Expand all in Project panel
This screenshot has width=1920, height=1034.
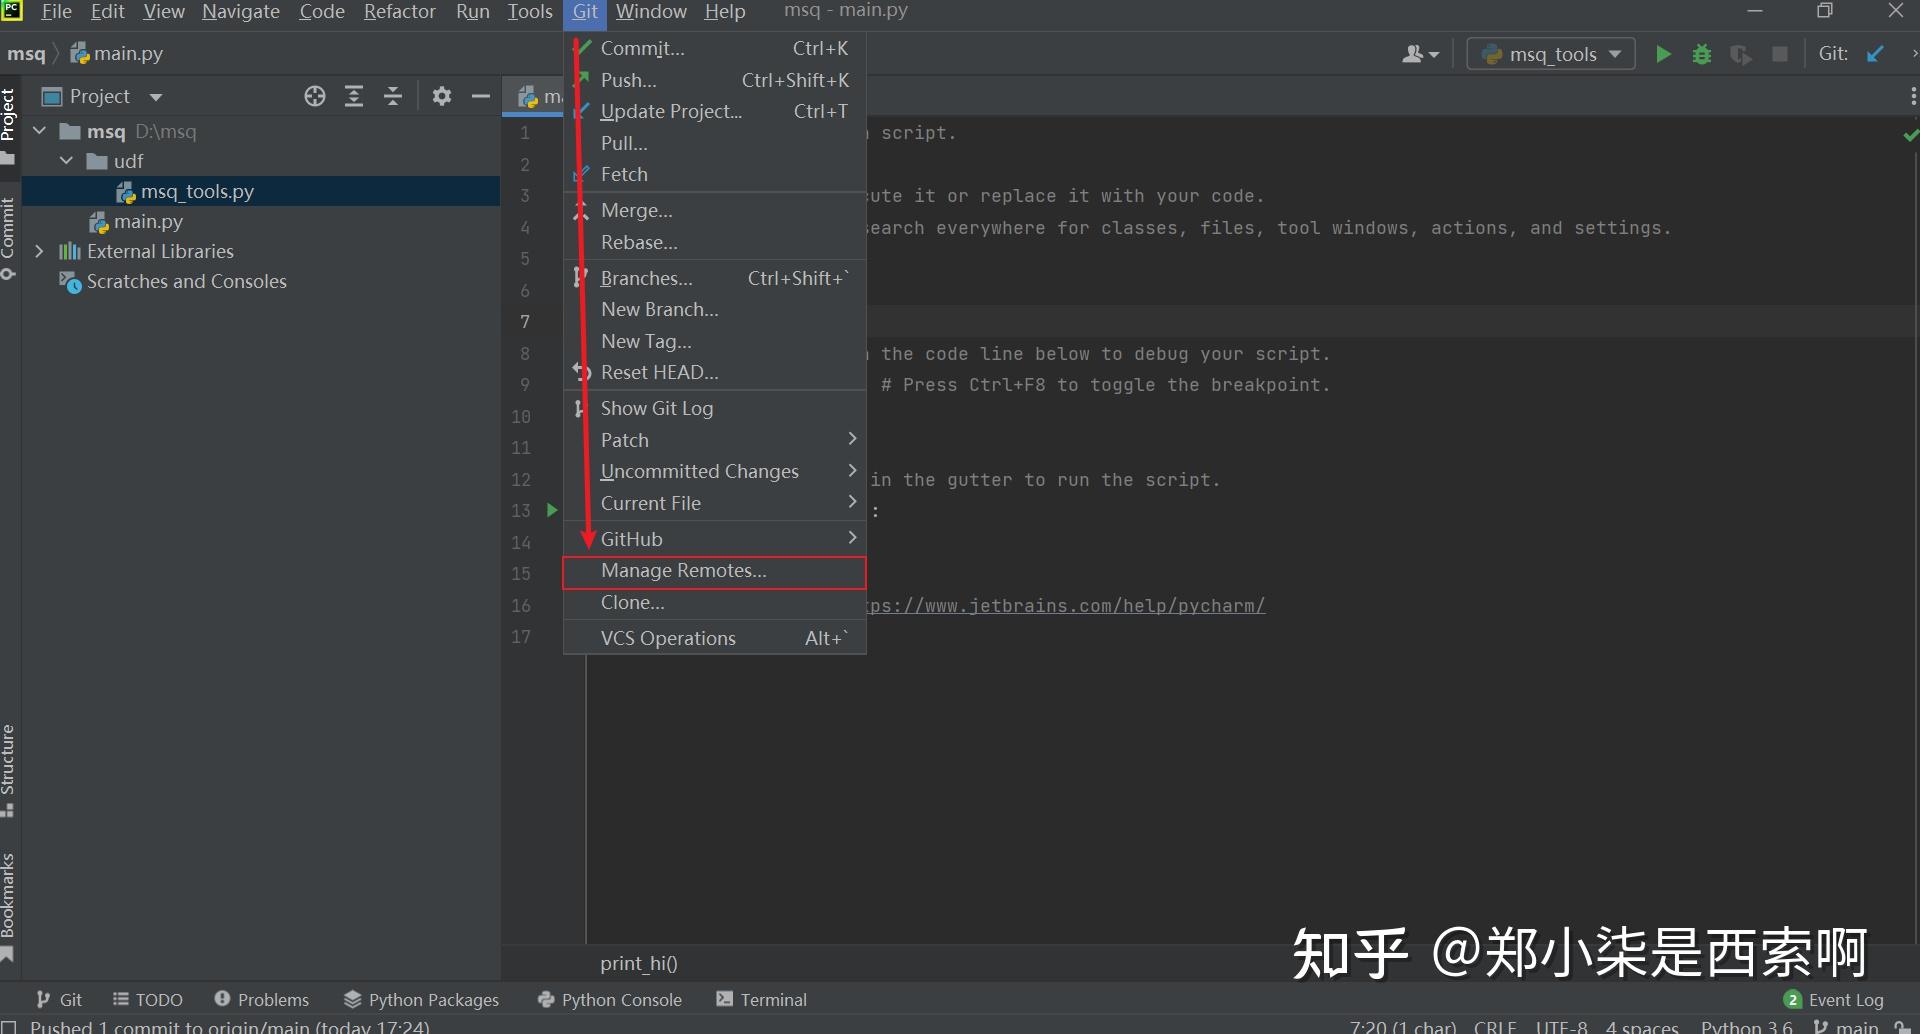click(x=354, y=96)
